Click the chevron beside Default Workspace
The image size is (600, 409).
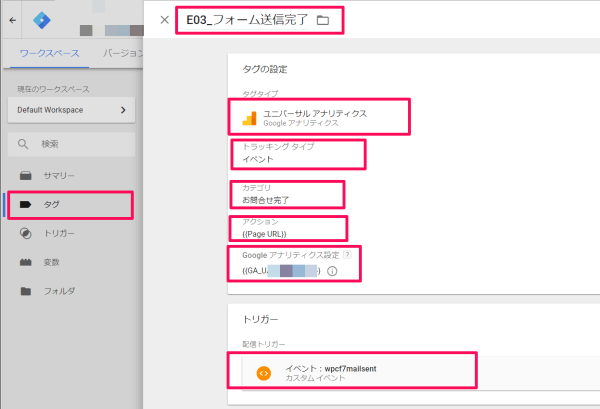point(123,110)
